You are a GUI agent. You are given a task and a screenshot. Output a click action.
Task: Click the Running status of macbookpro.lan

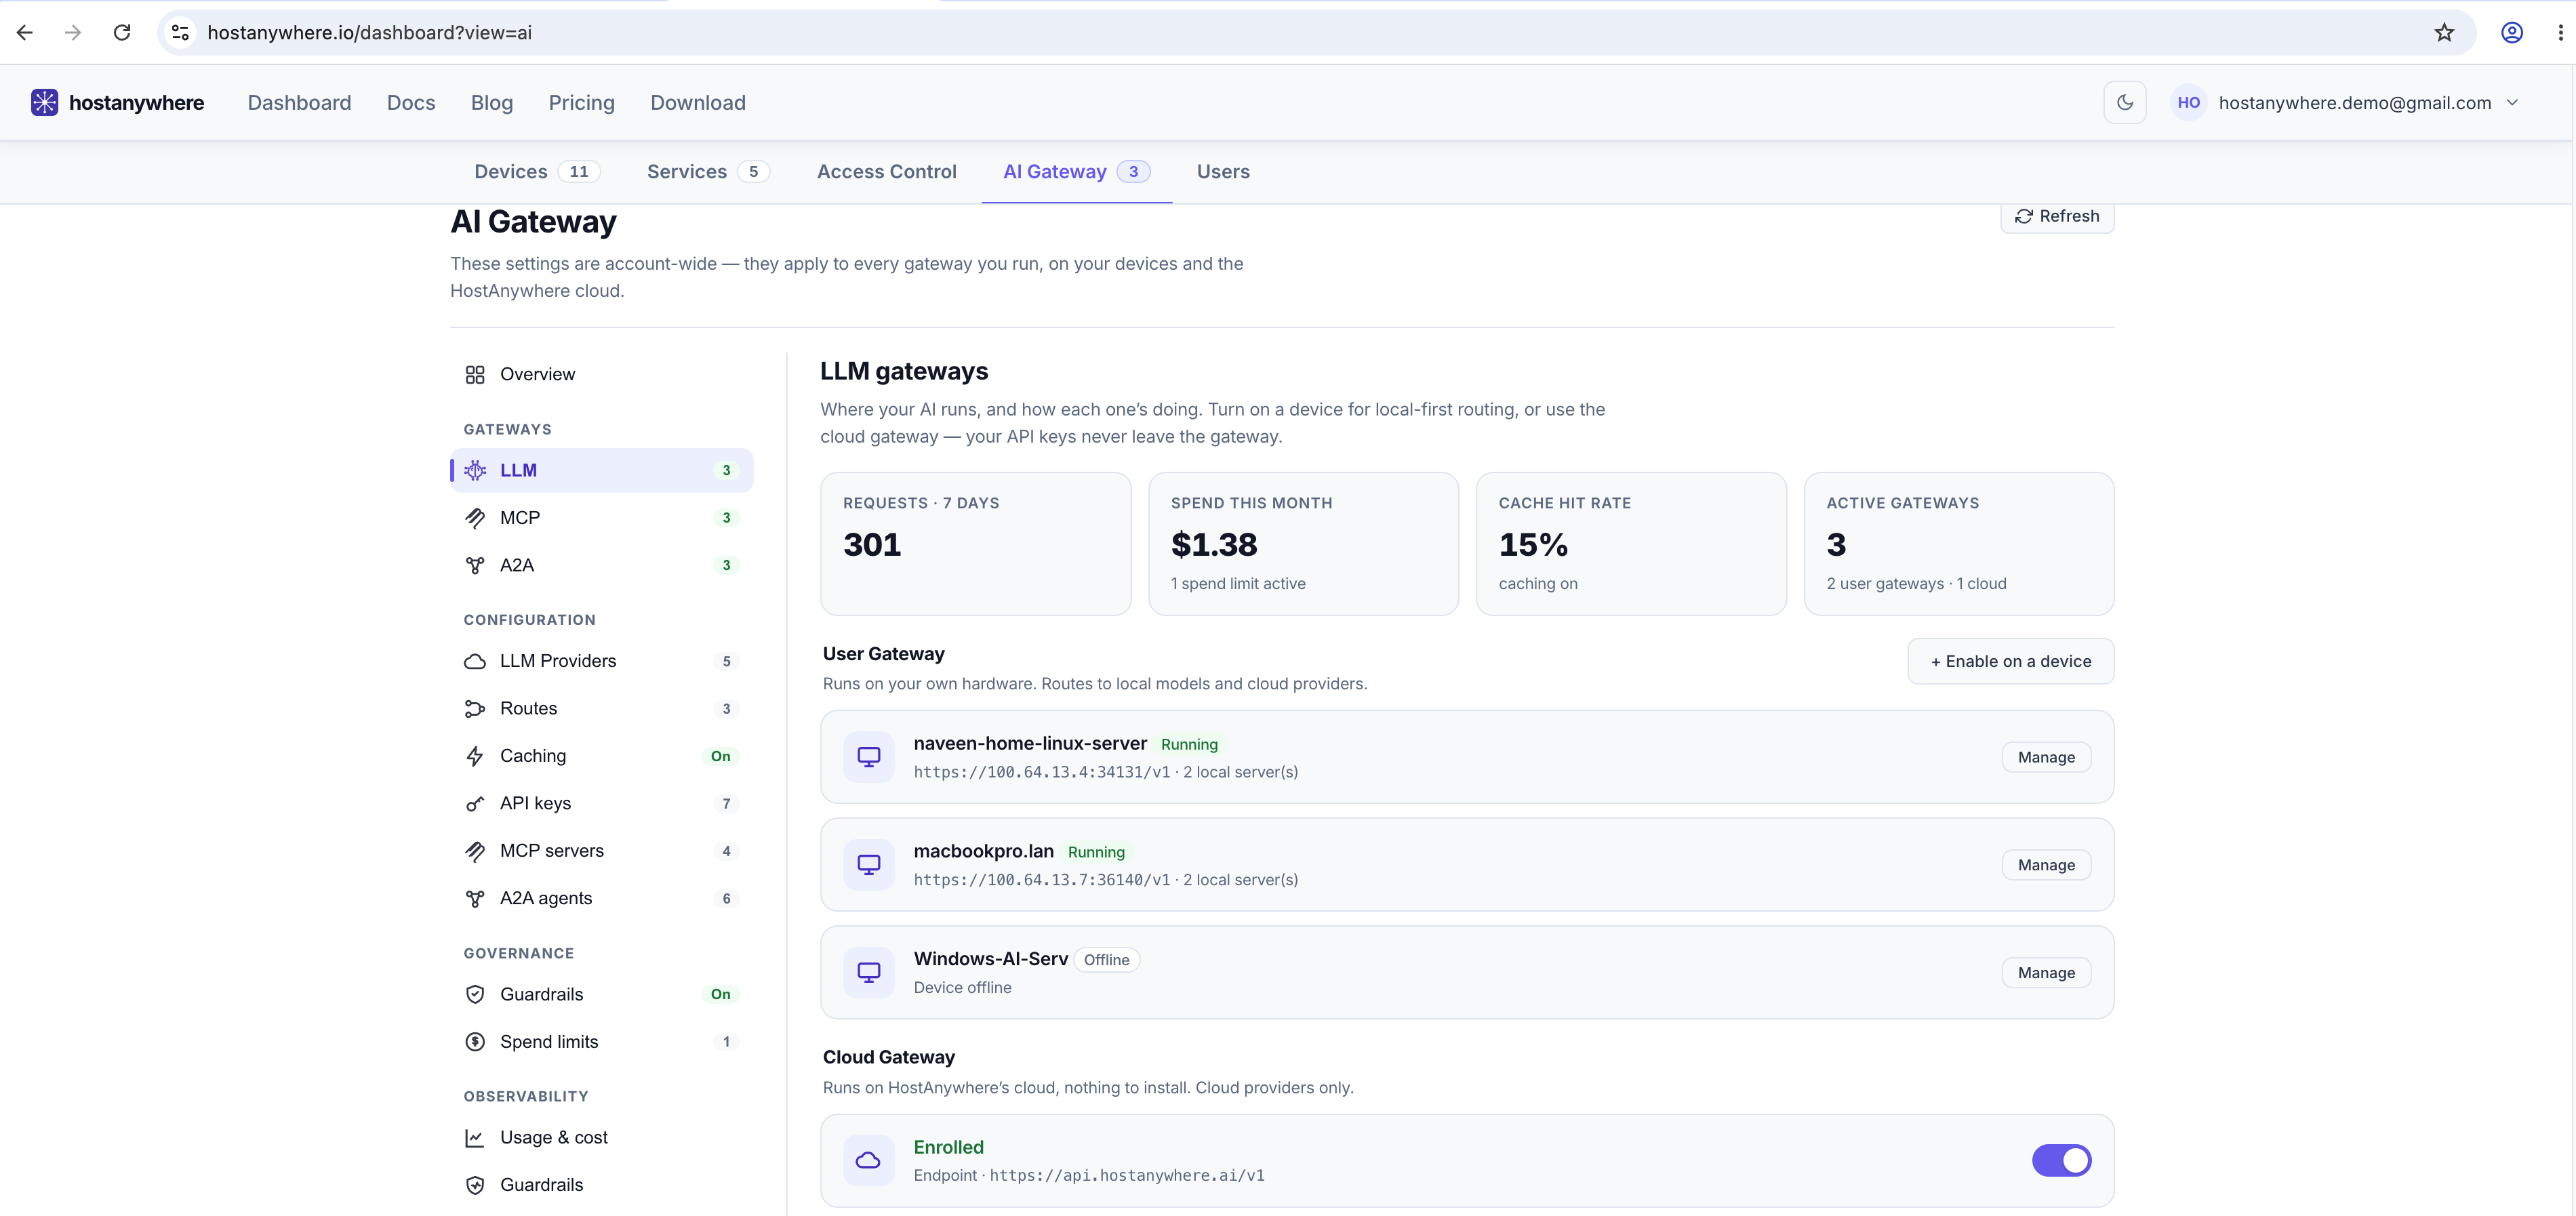tap(1096, 852)
